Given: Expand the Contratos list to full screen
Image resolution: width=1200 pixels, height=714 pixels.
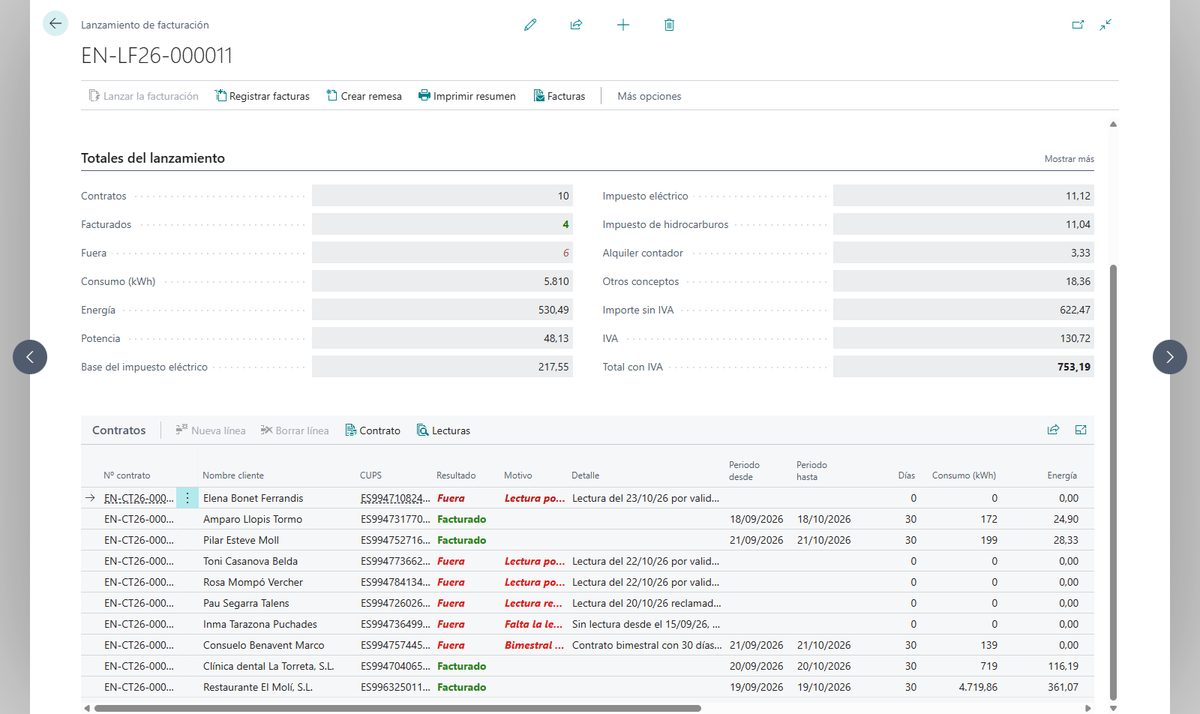Looking at the screenshot, I should coord(1081,430).
